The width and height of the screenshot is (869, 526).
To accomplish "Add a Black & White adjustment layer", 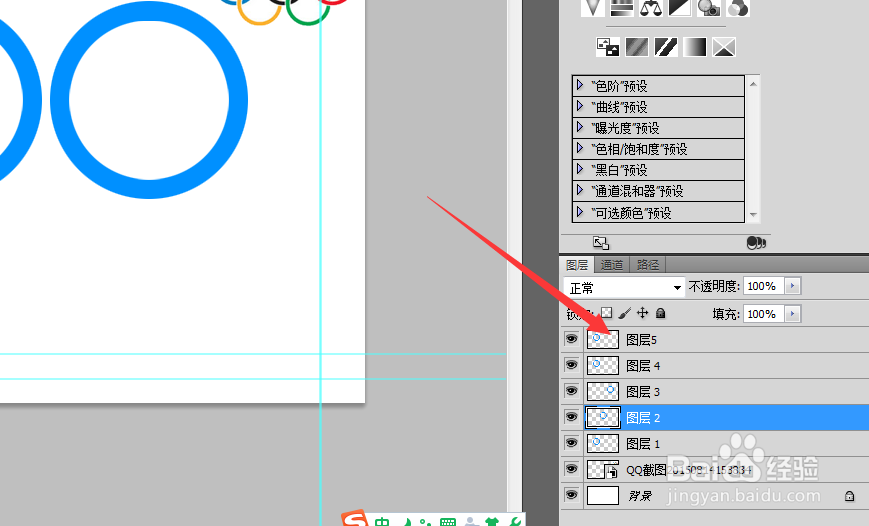I will click(679, 8).
